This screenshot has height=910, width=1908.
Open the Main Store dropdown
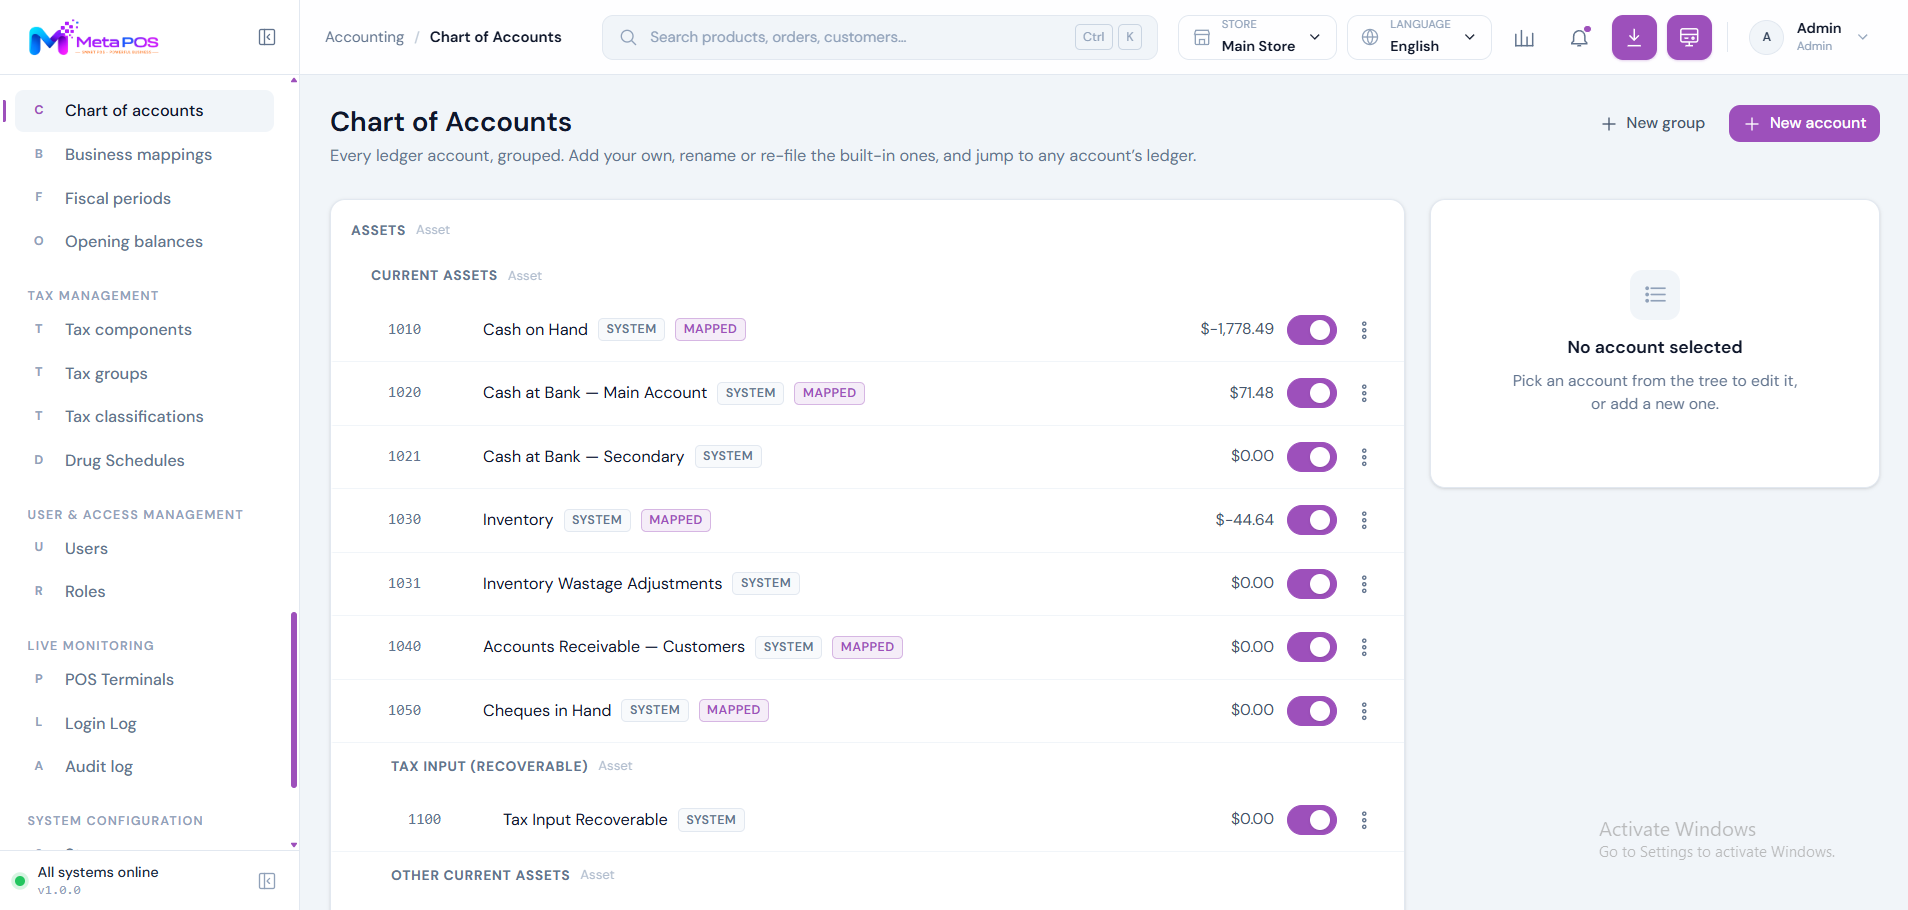click(1257, 38)
